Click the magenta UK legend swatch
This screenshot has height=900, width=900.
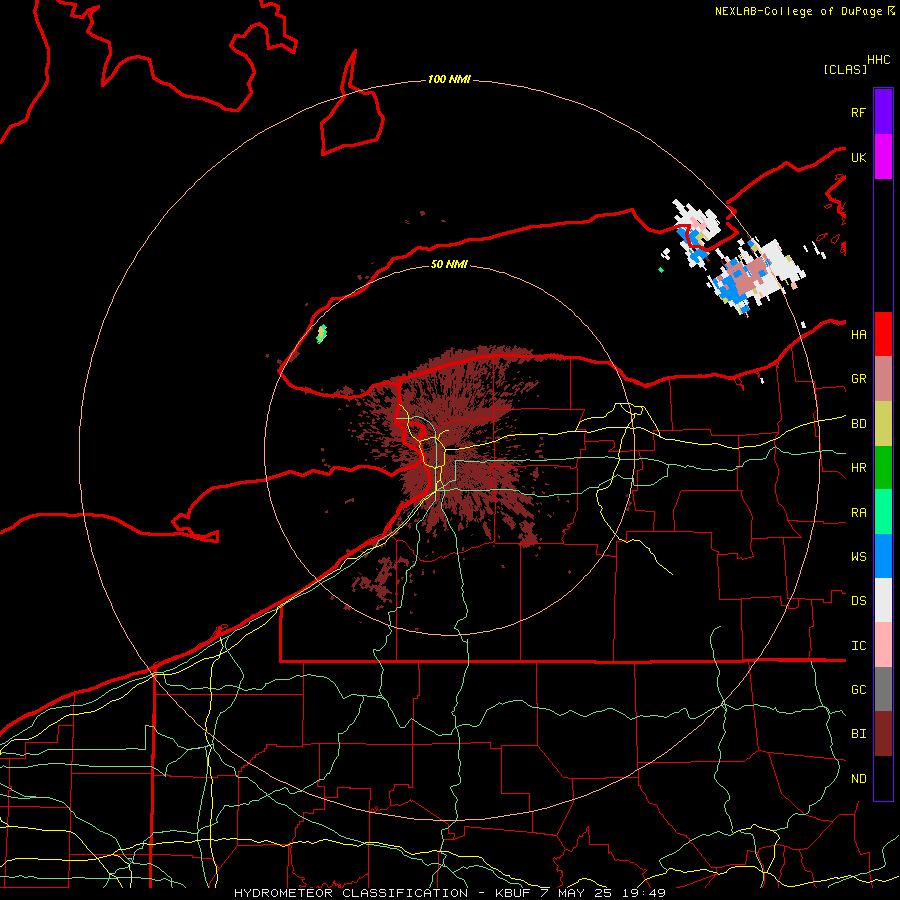point(883,157)
